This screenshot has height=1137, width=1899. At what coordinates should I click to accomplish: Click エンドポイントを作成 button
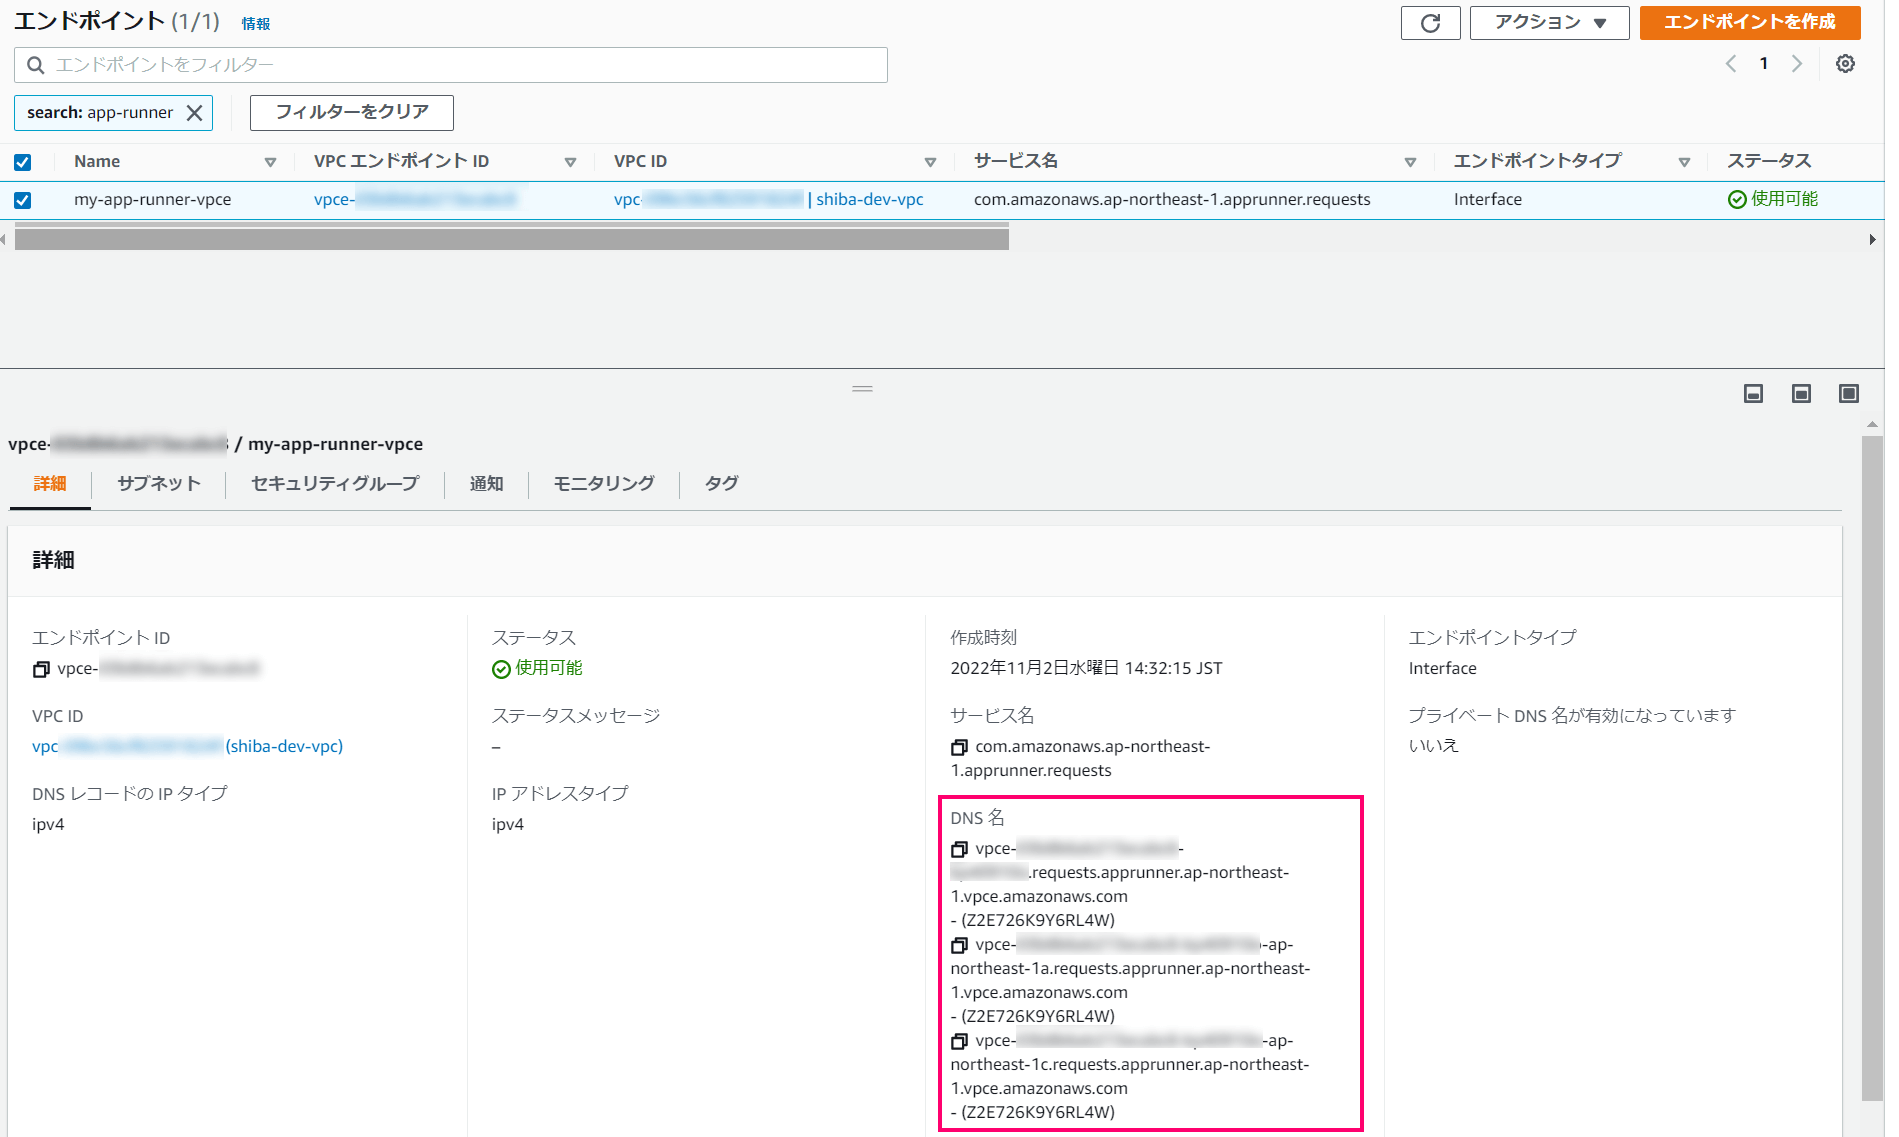(x=1749, y=23)
